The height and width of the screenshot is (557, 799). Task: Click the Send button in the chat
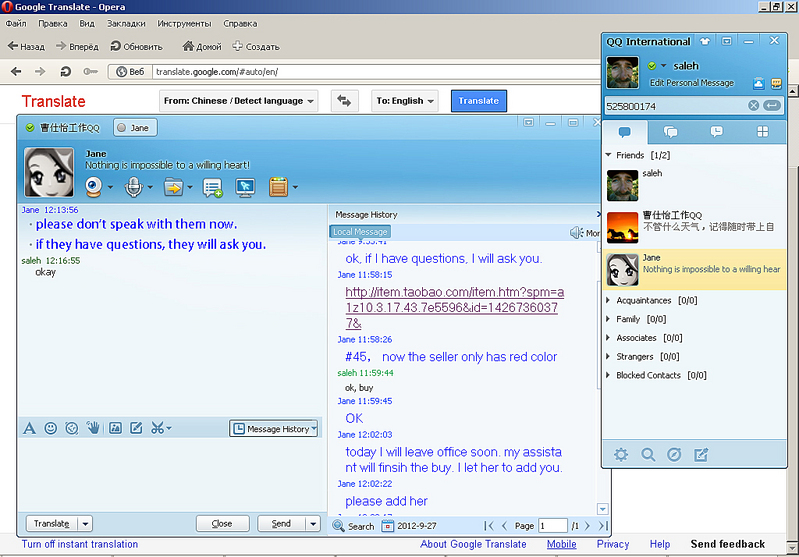281,523
